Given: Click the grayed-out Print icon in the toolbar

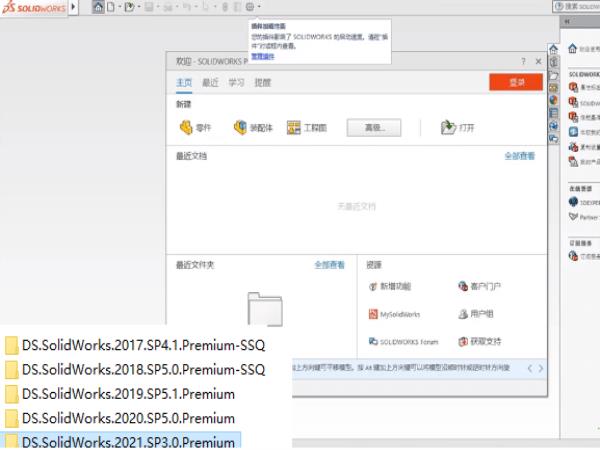Looking at the screenshot, I should pos(168,7).
